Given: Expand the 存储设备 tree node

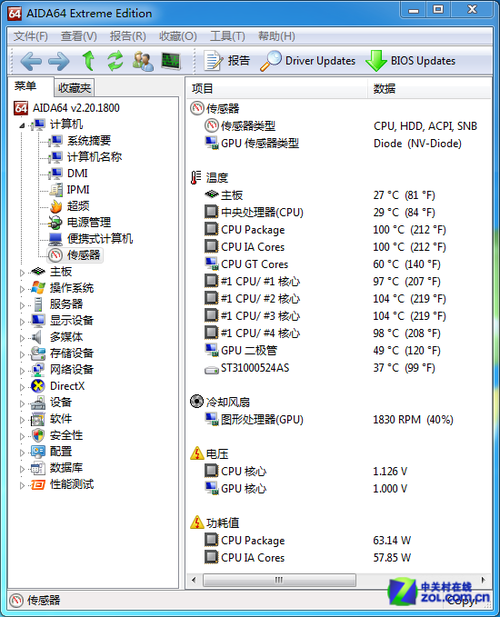Looking at the screenshot, I should tap(22, 354).
